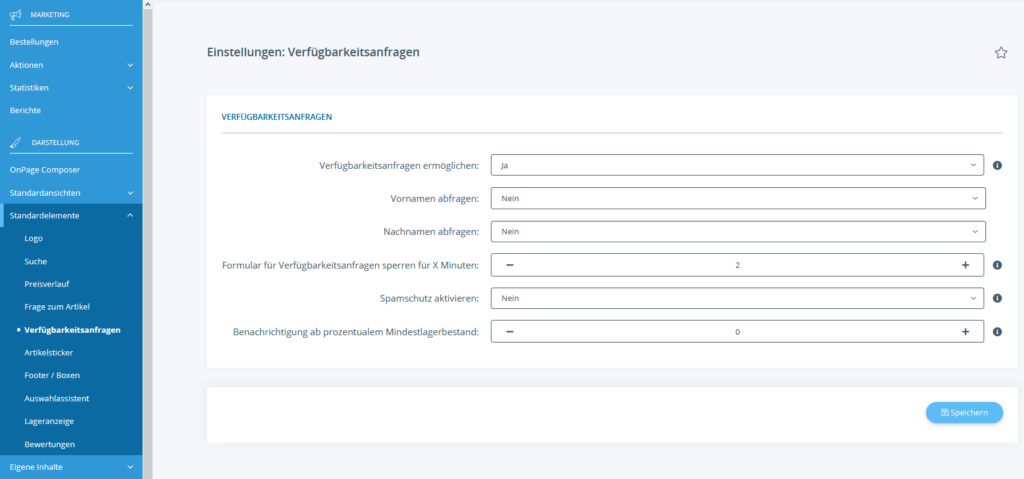This screenshot has width=1024, height=479.
Task: Select Footer / Boxen submenu item
Action: point(52,376)
